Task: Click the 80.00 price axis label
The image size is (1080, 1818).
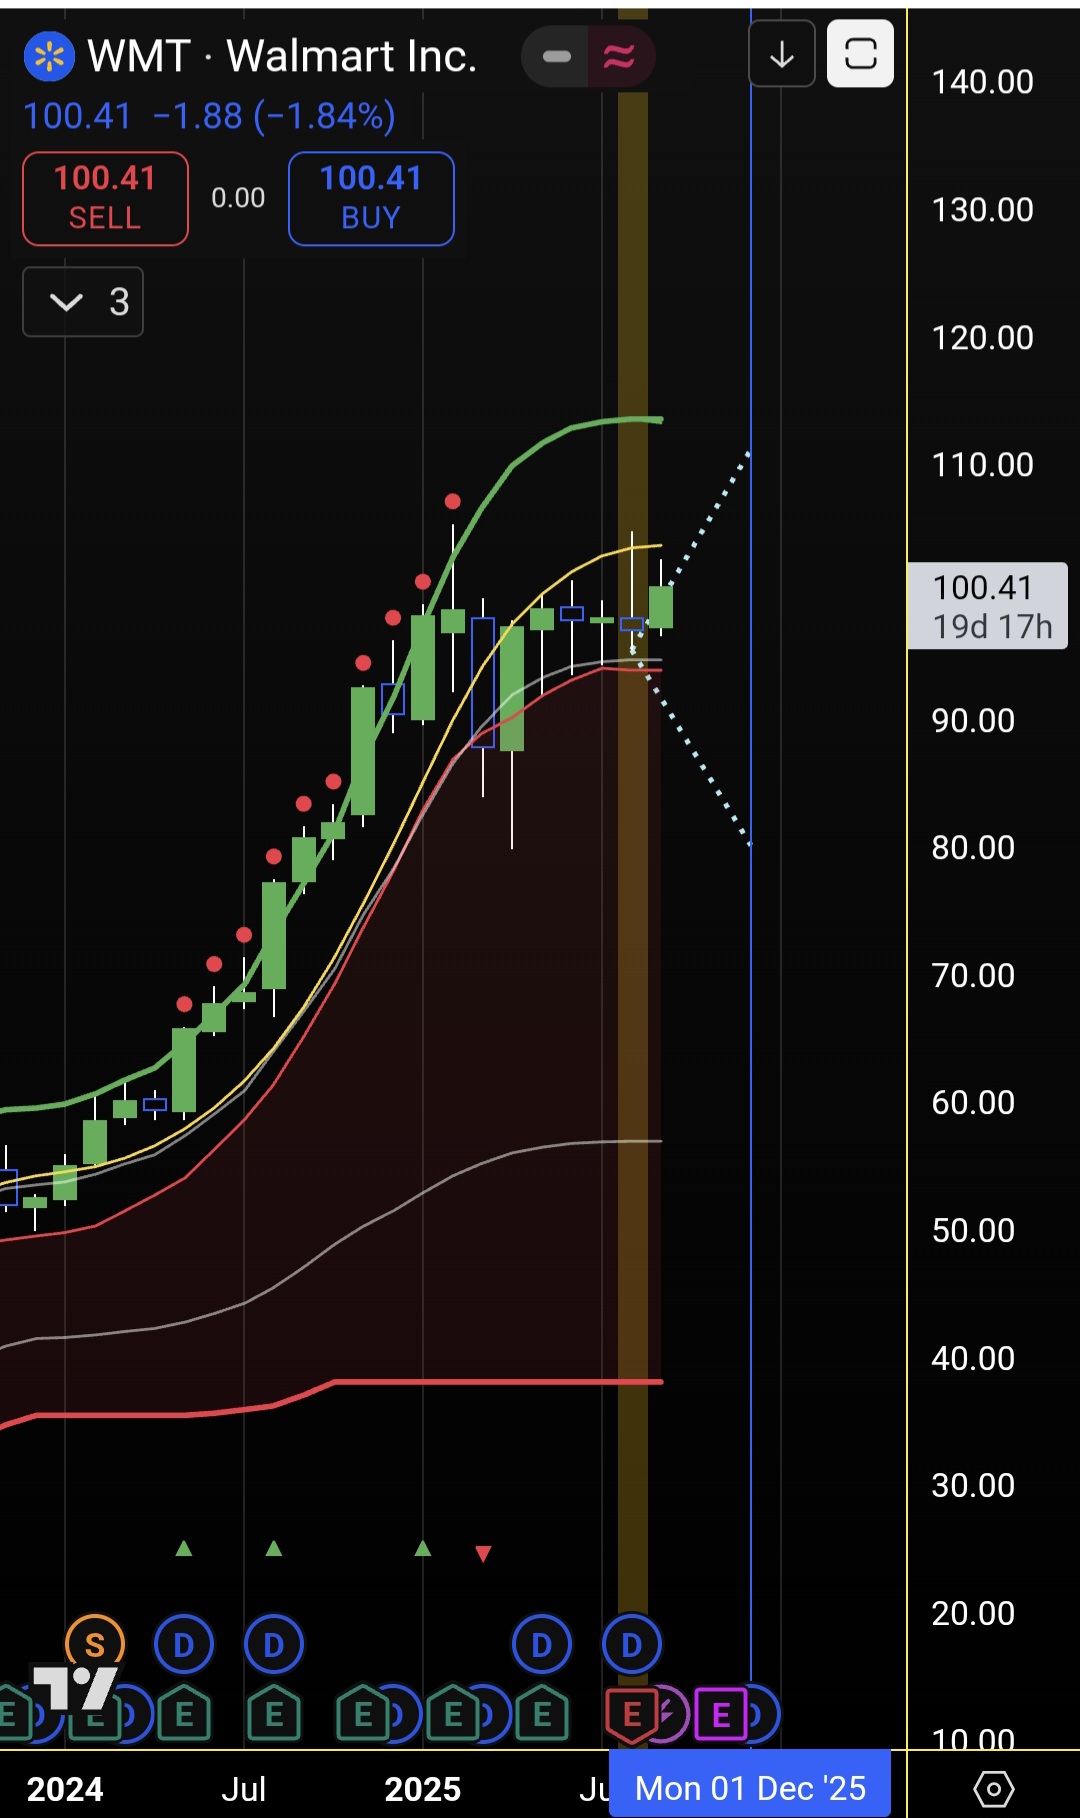Action: click(x=973, y=848)
